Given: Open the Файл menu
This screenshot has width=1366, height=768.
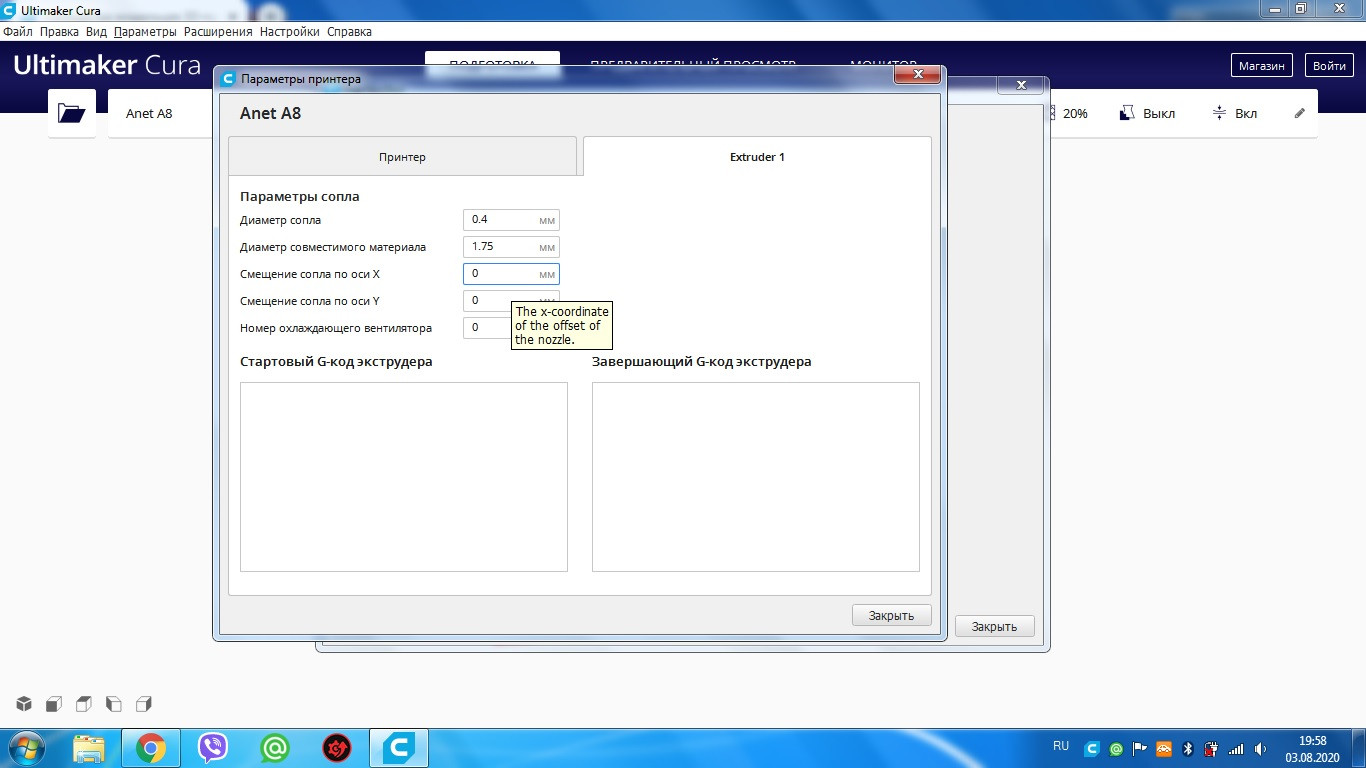Looking at the screenshot, I should (18, 31).
